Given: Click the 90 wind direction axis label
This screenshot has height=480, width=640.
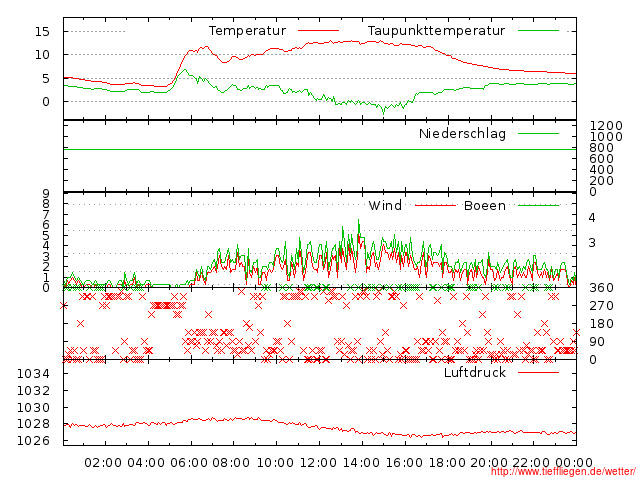Looking at the screenshot, I should 597,342.
